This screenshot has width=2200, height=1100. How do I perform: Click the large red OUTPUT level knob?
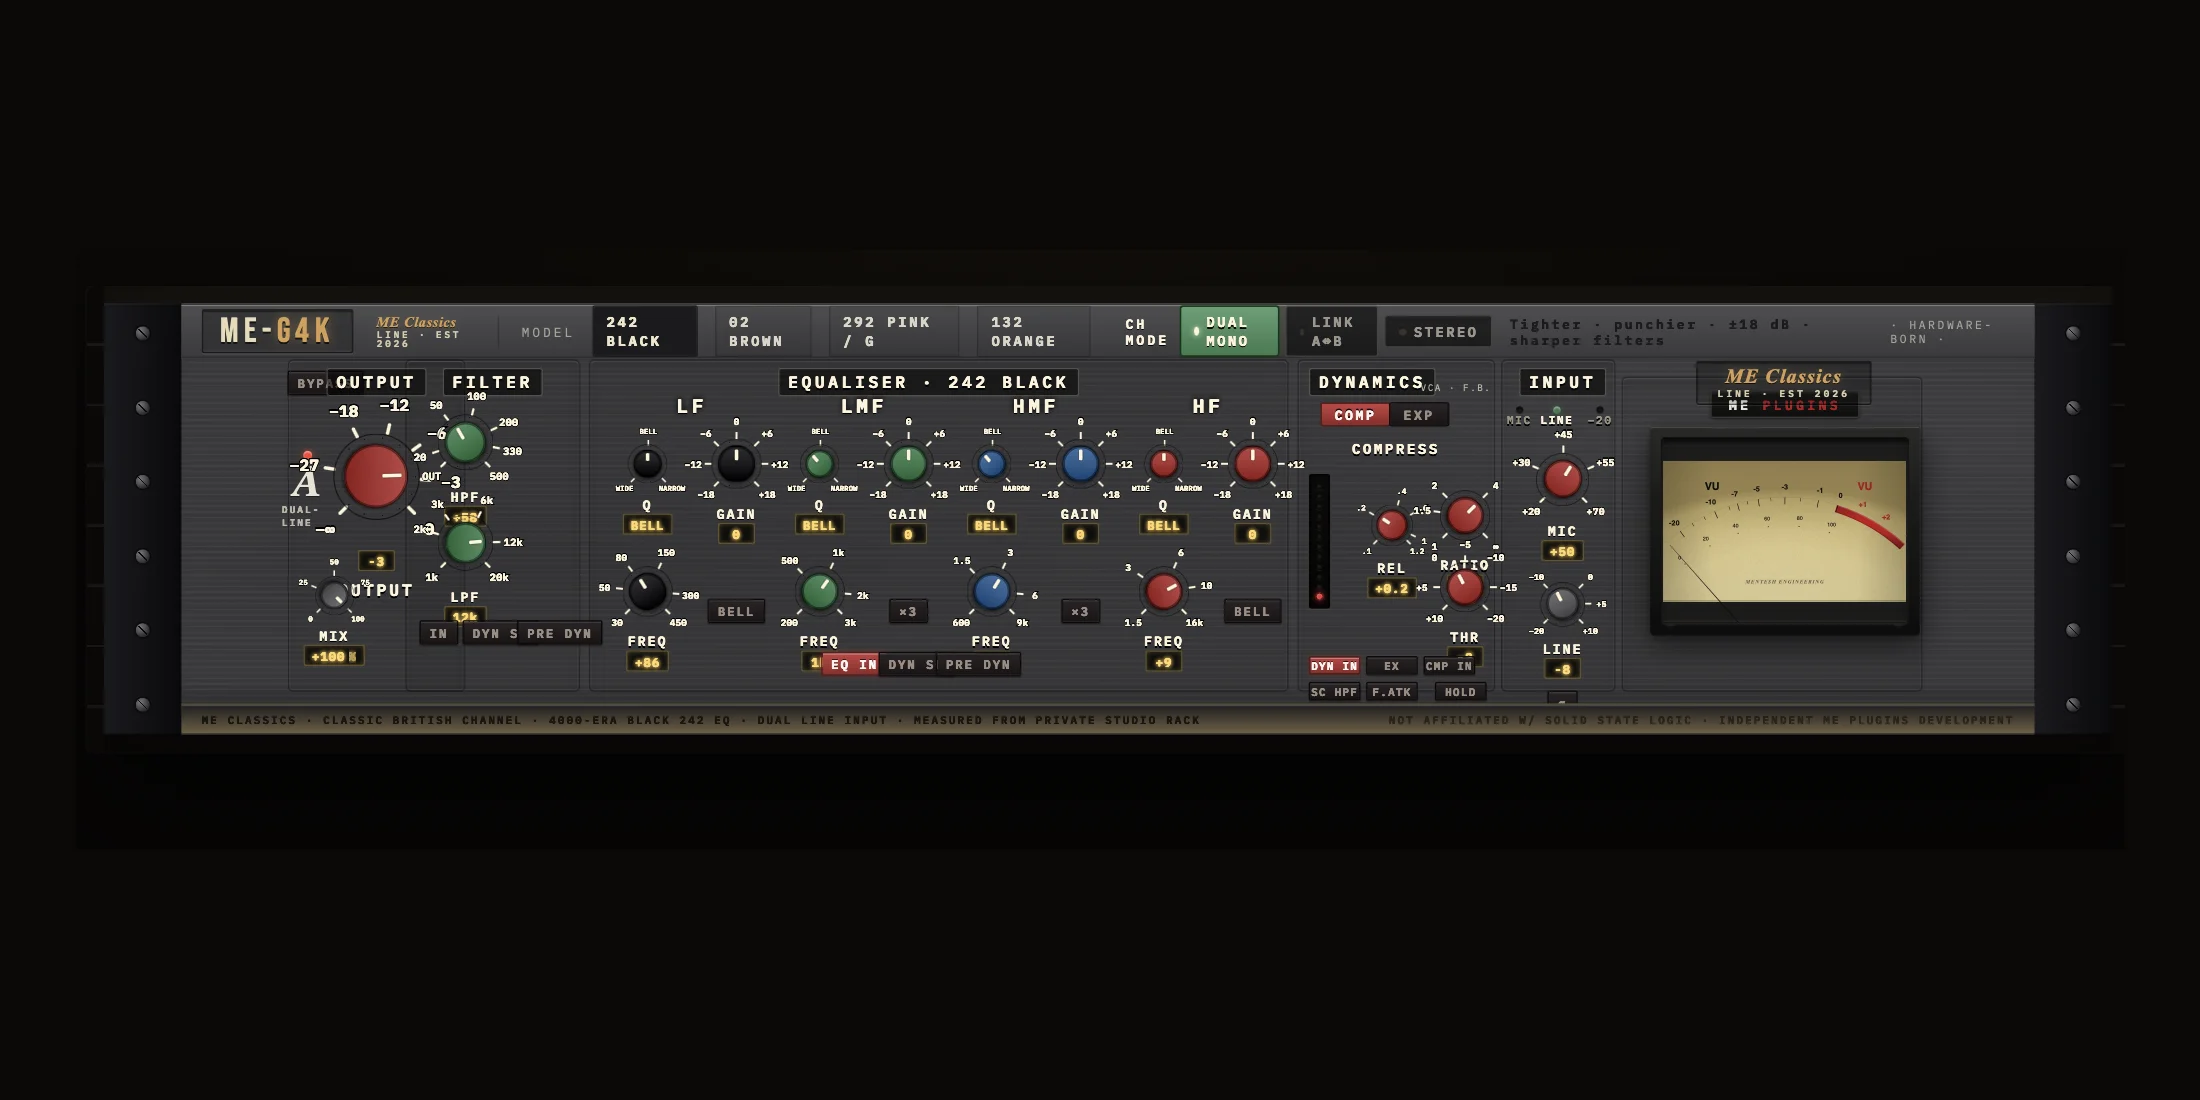tap(375, 475)
